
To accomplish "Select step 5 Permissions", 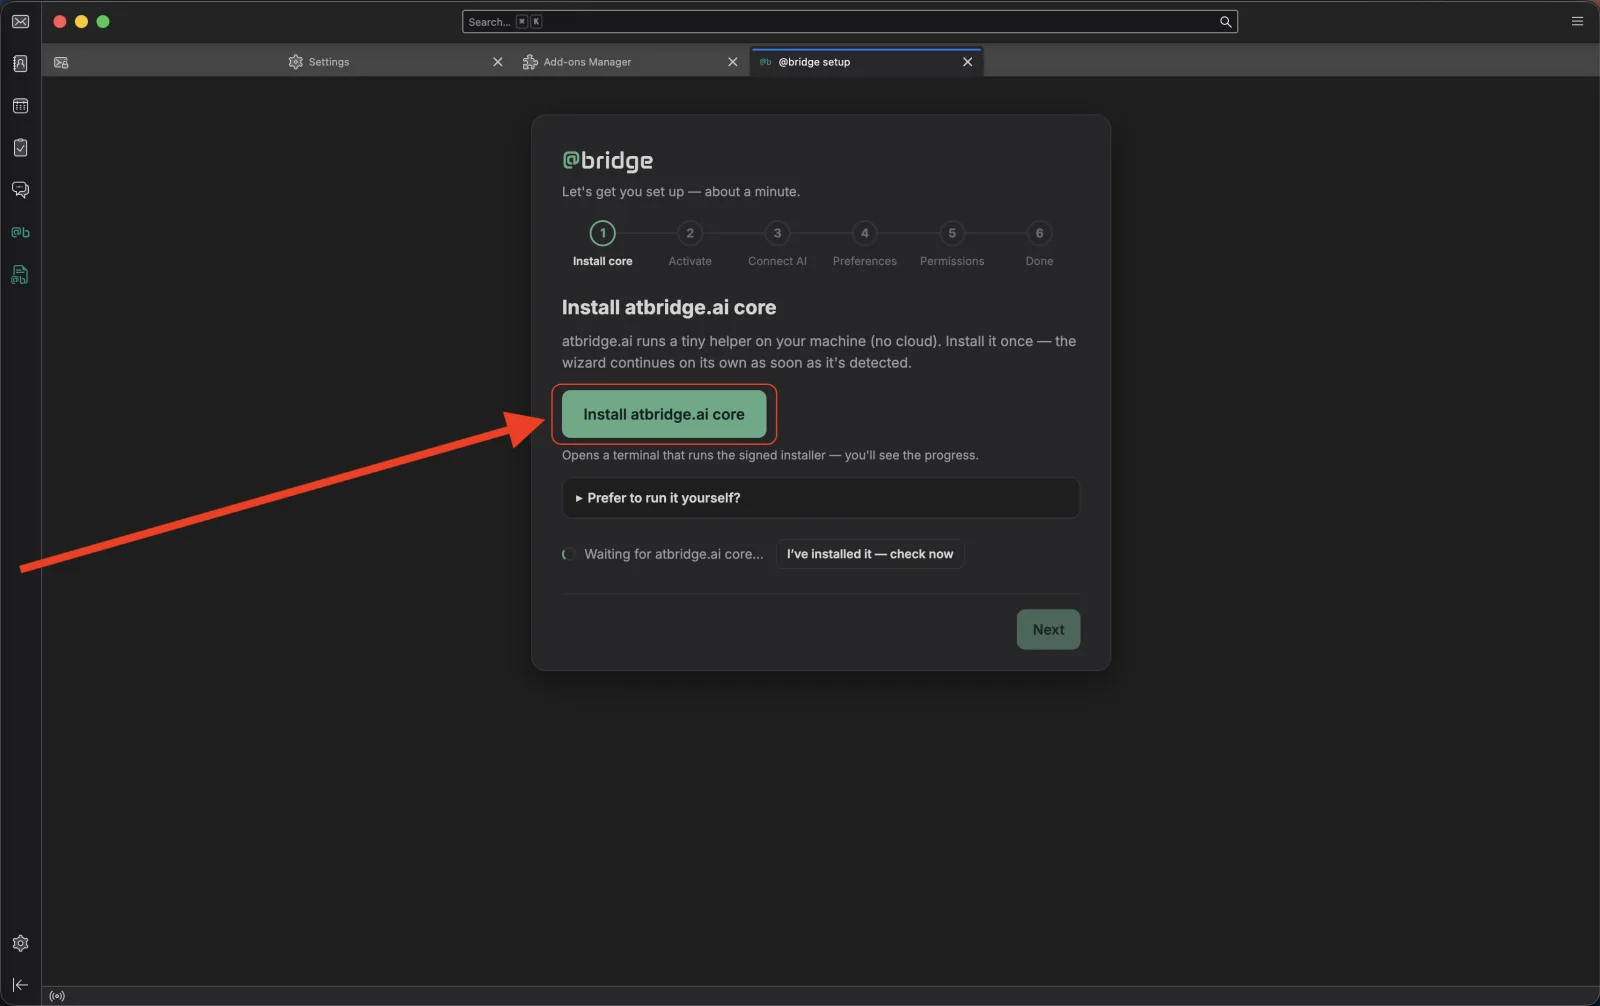I will (952, 244).
